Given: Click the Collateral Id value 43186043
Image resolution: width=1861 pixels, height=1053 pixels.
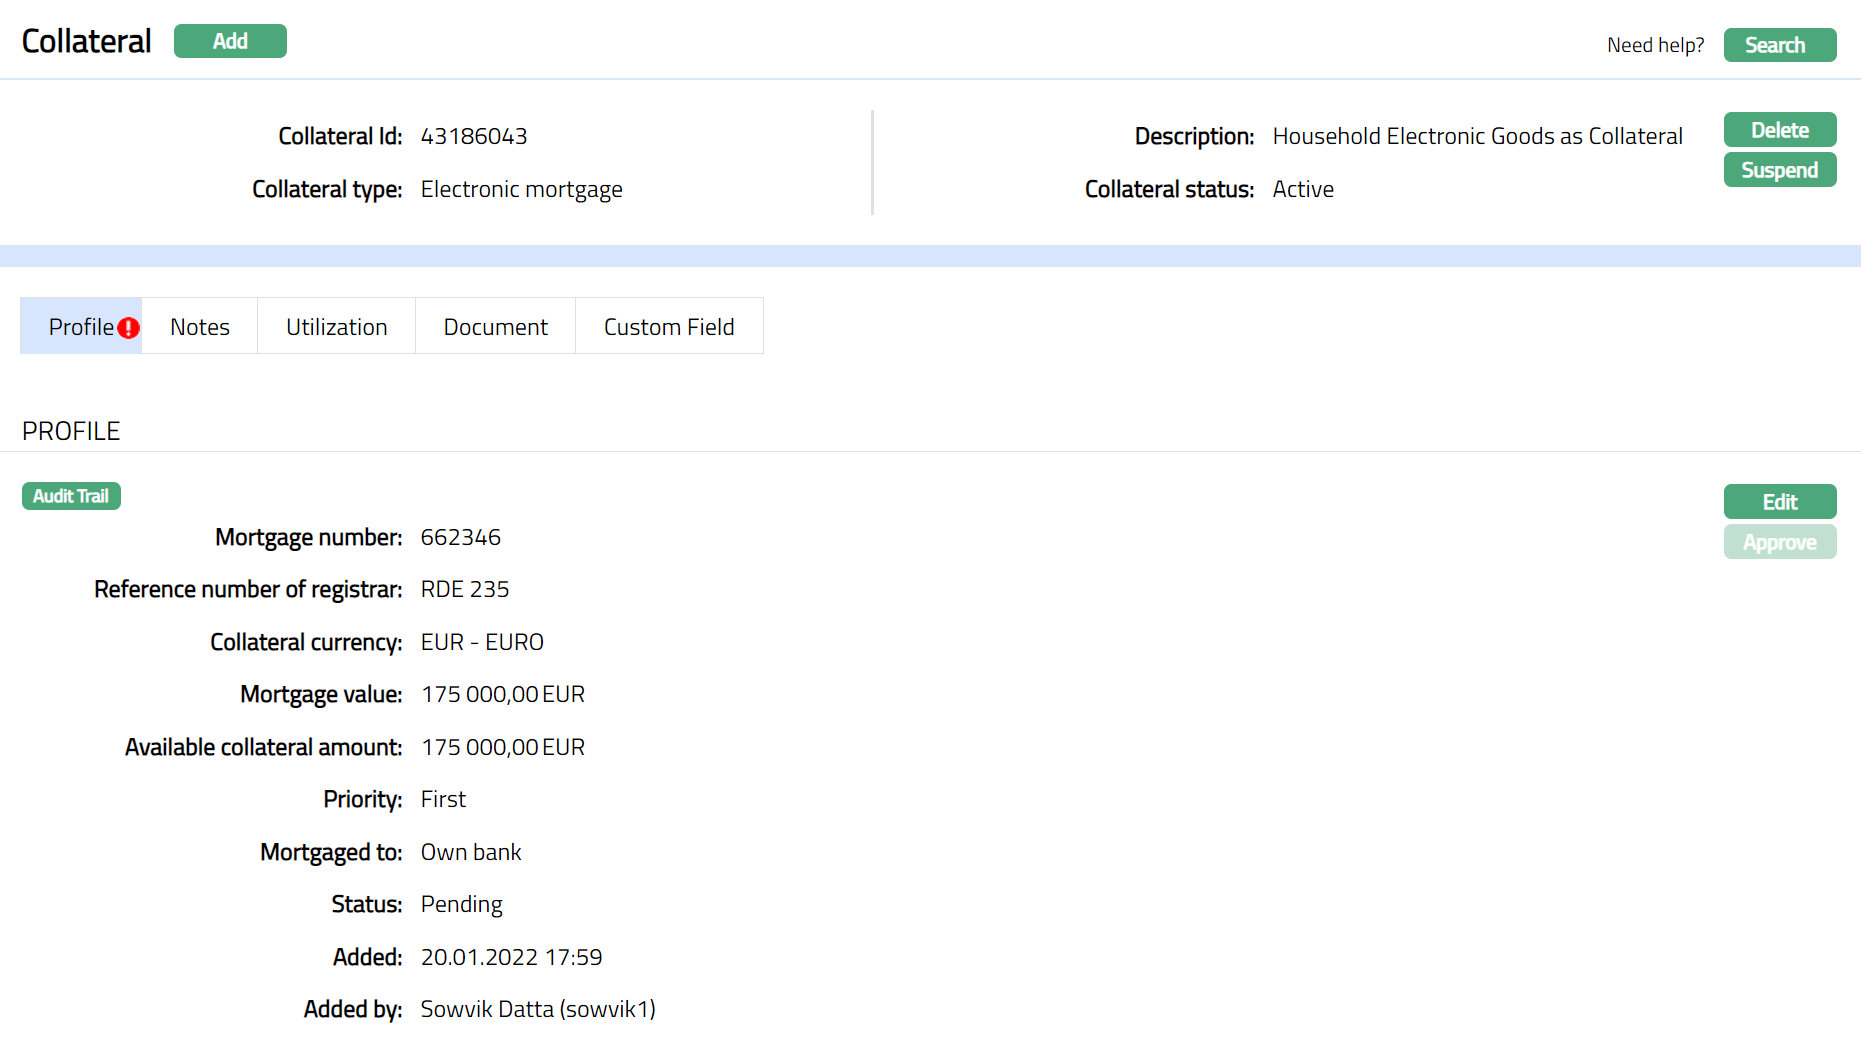Looking at the screenshot, I should (x=474, y=136).
